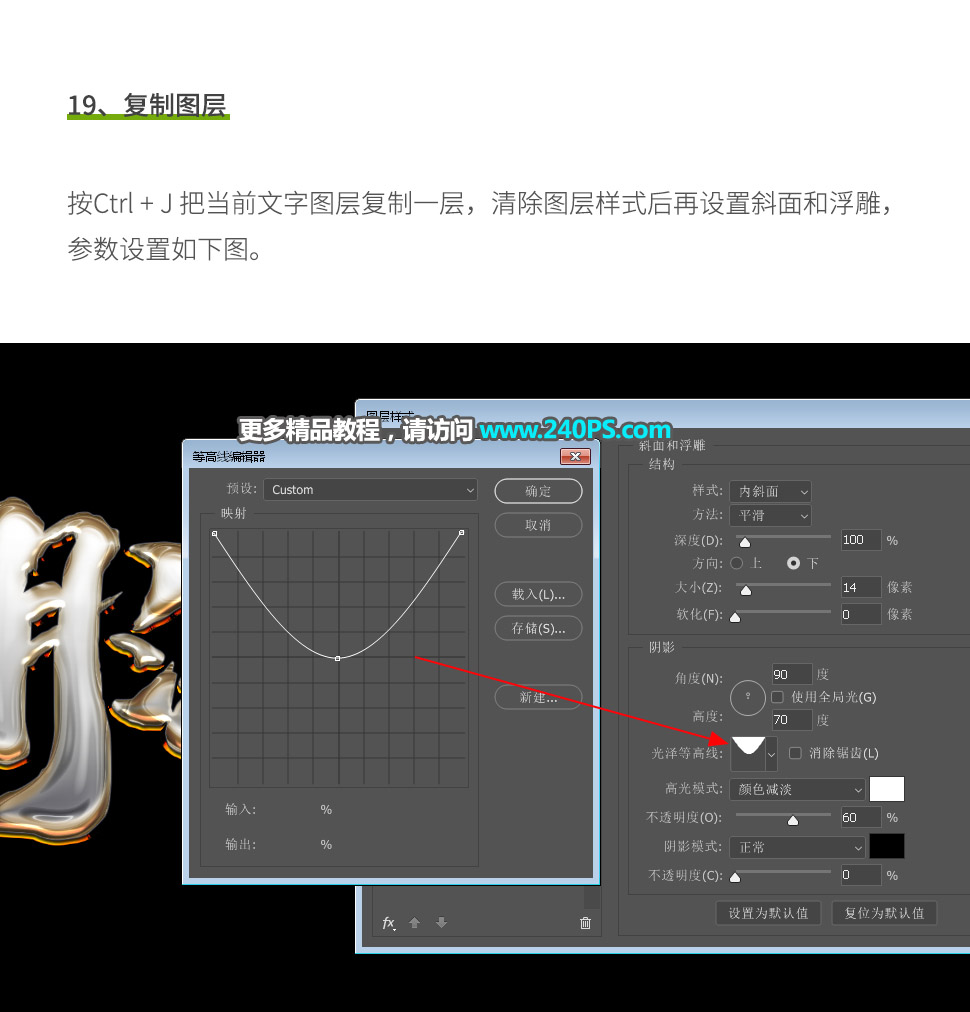
Task: Click the 复位为默认值 button
Action: tap(884, 913)
